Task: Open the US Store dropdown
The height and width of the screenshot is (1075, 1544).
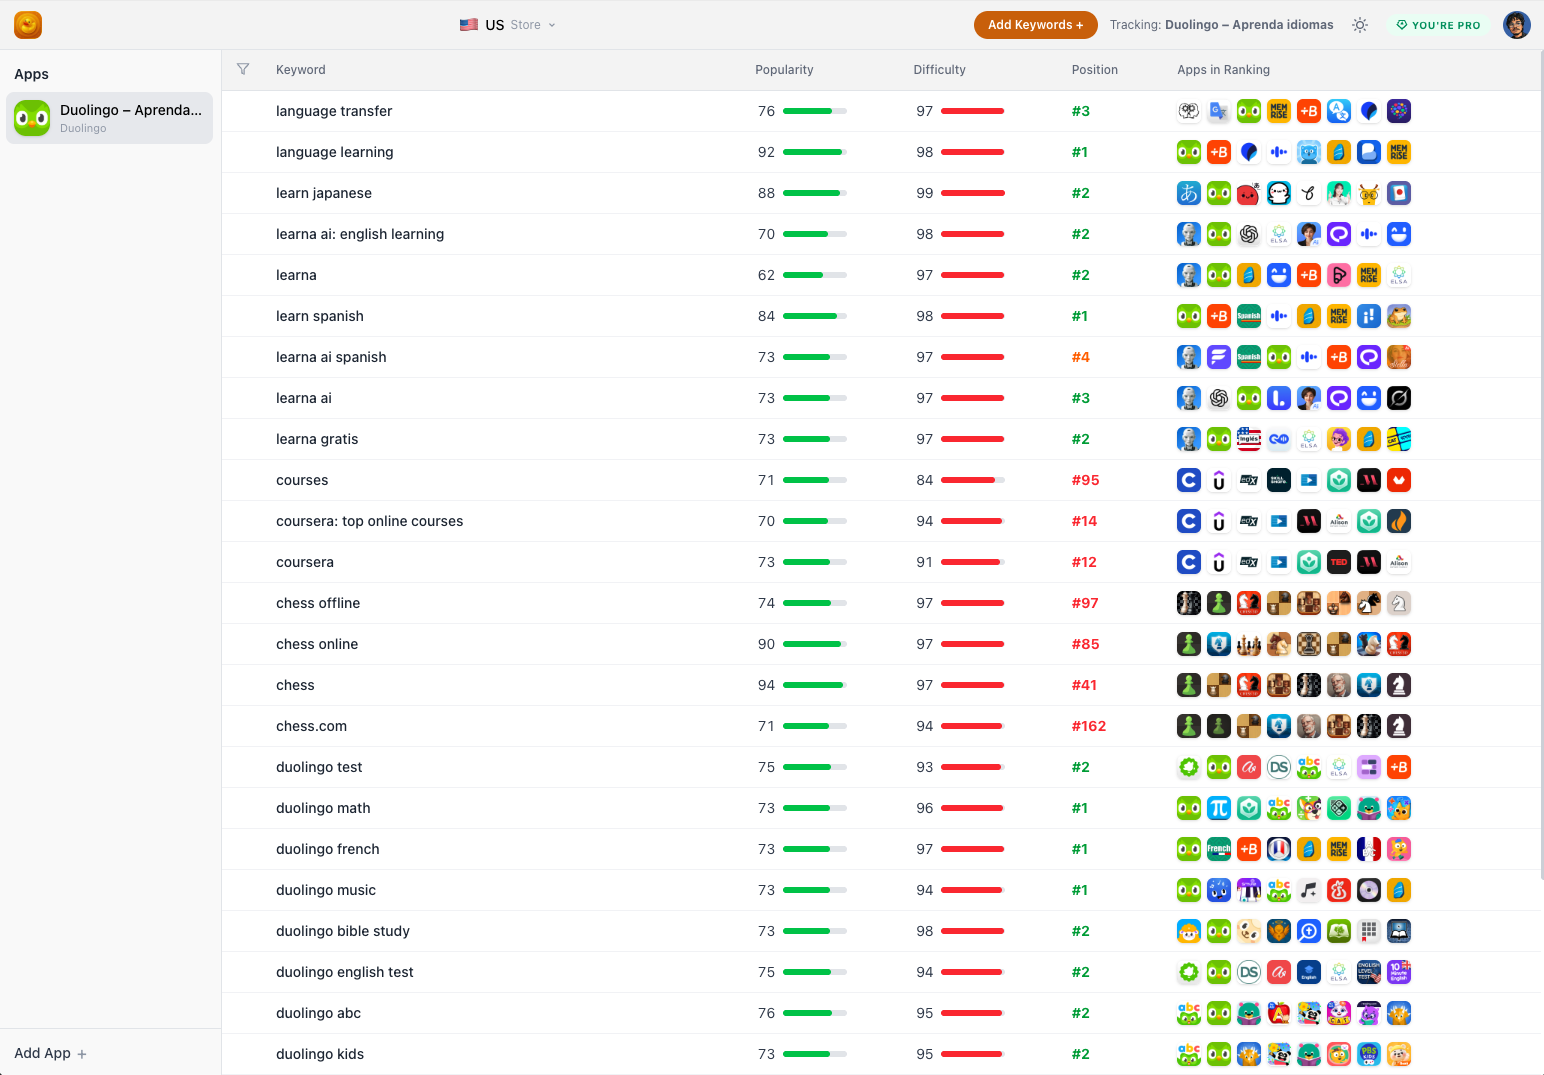Action: [507, 24]
